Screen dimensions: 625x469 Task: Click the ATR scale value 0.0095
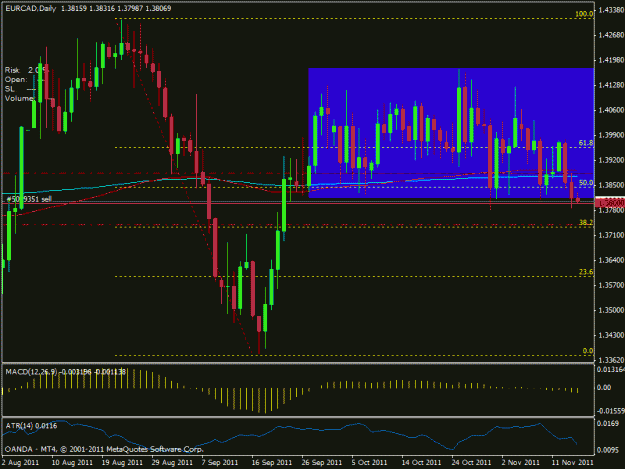point(608,450)
